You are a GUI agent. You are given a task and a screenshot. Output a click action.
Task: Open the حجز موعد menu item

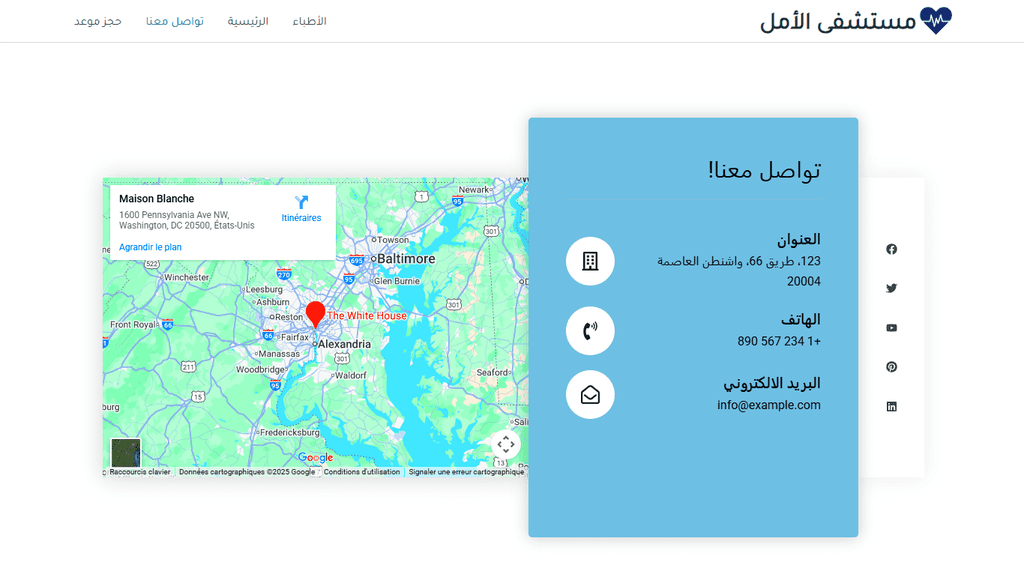point(97,22)
